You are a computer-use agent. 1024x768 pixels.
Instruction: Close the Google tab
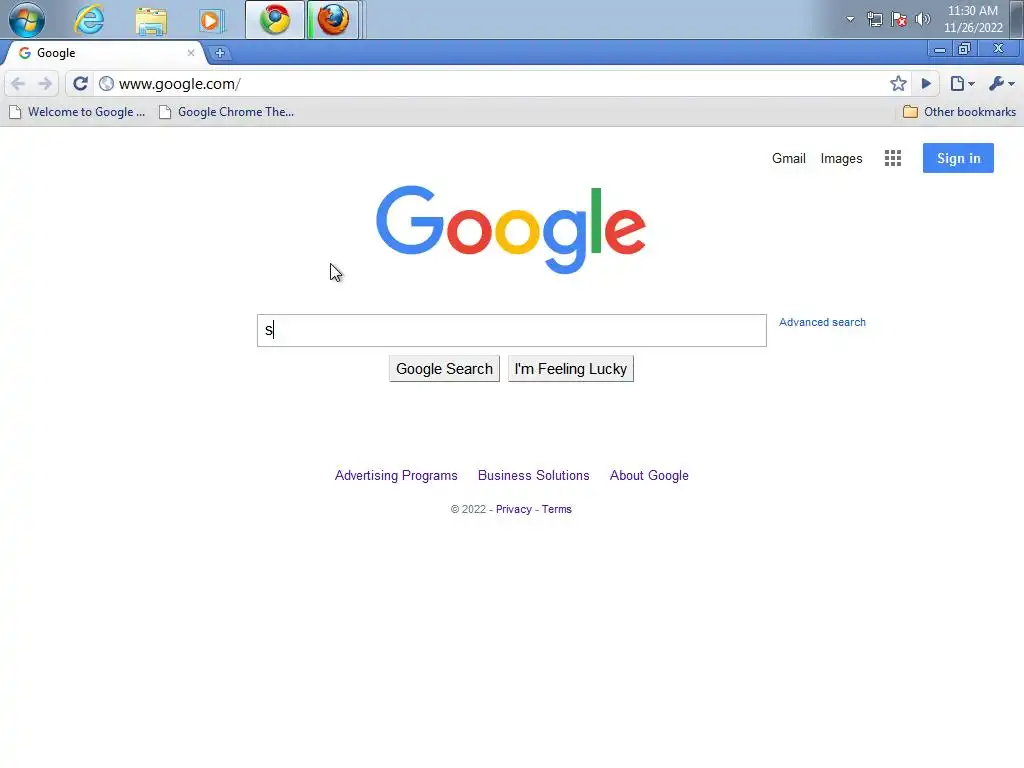(x=191, y=53)
